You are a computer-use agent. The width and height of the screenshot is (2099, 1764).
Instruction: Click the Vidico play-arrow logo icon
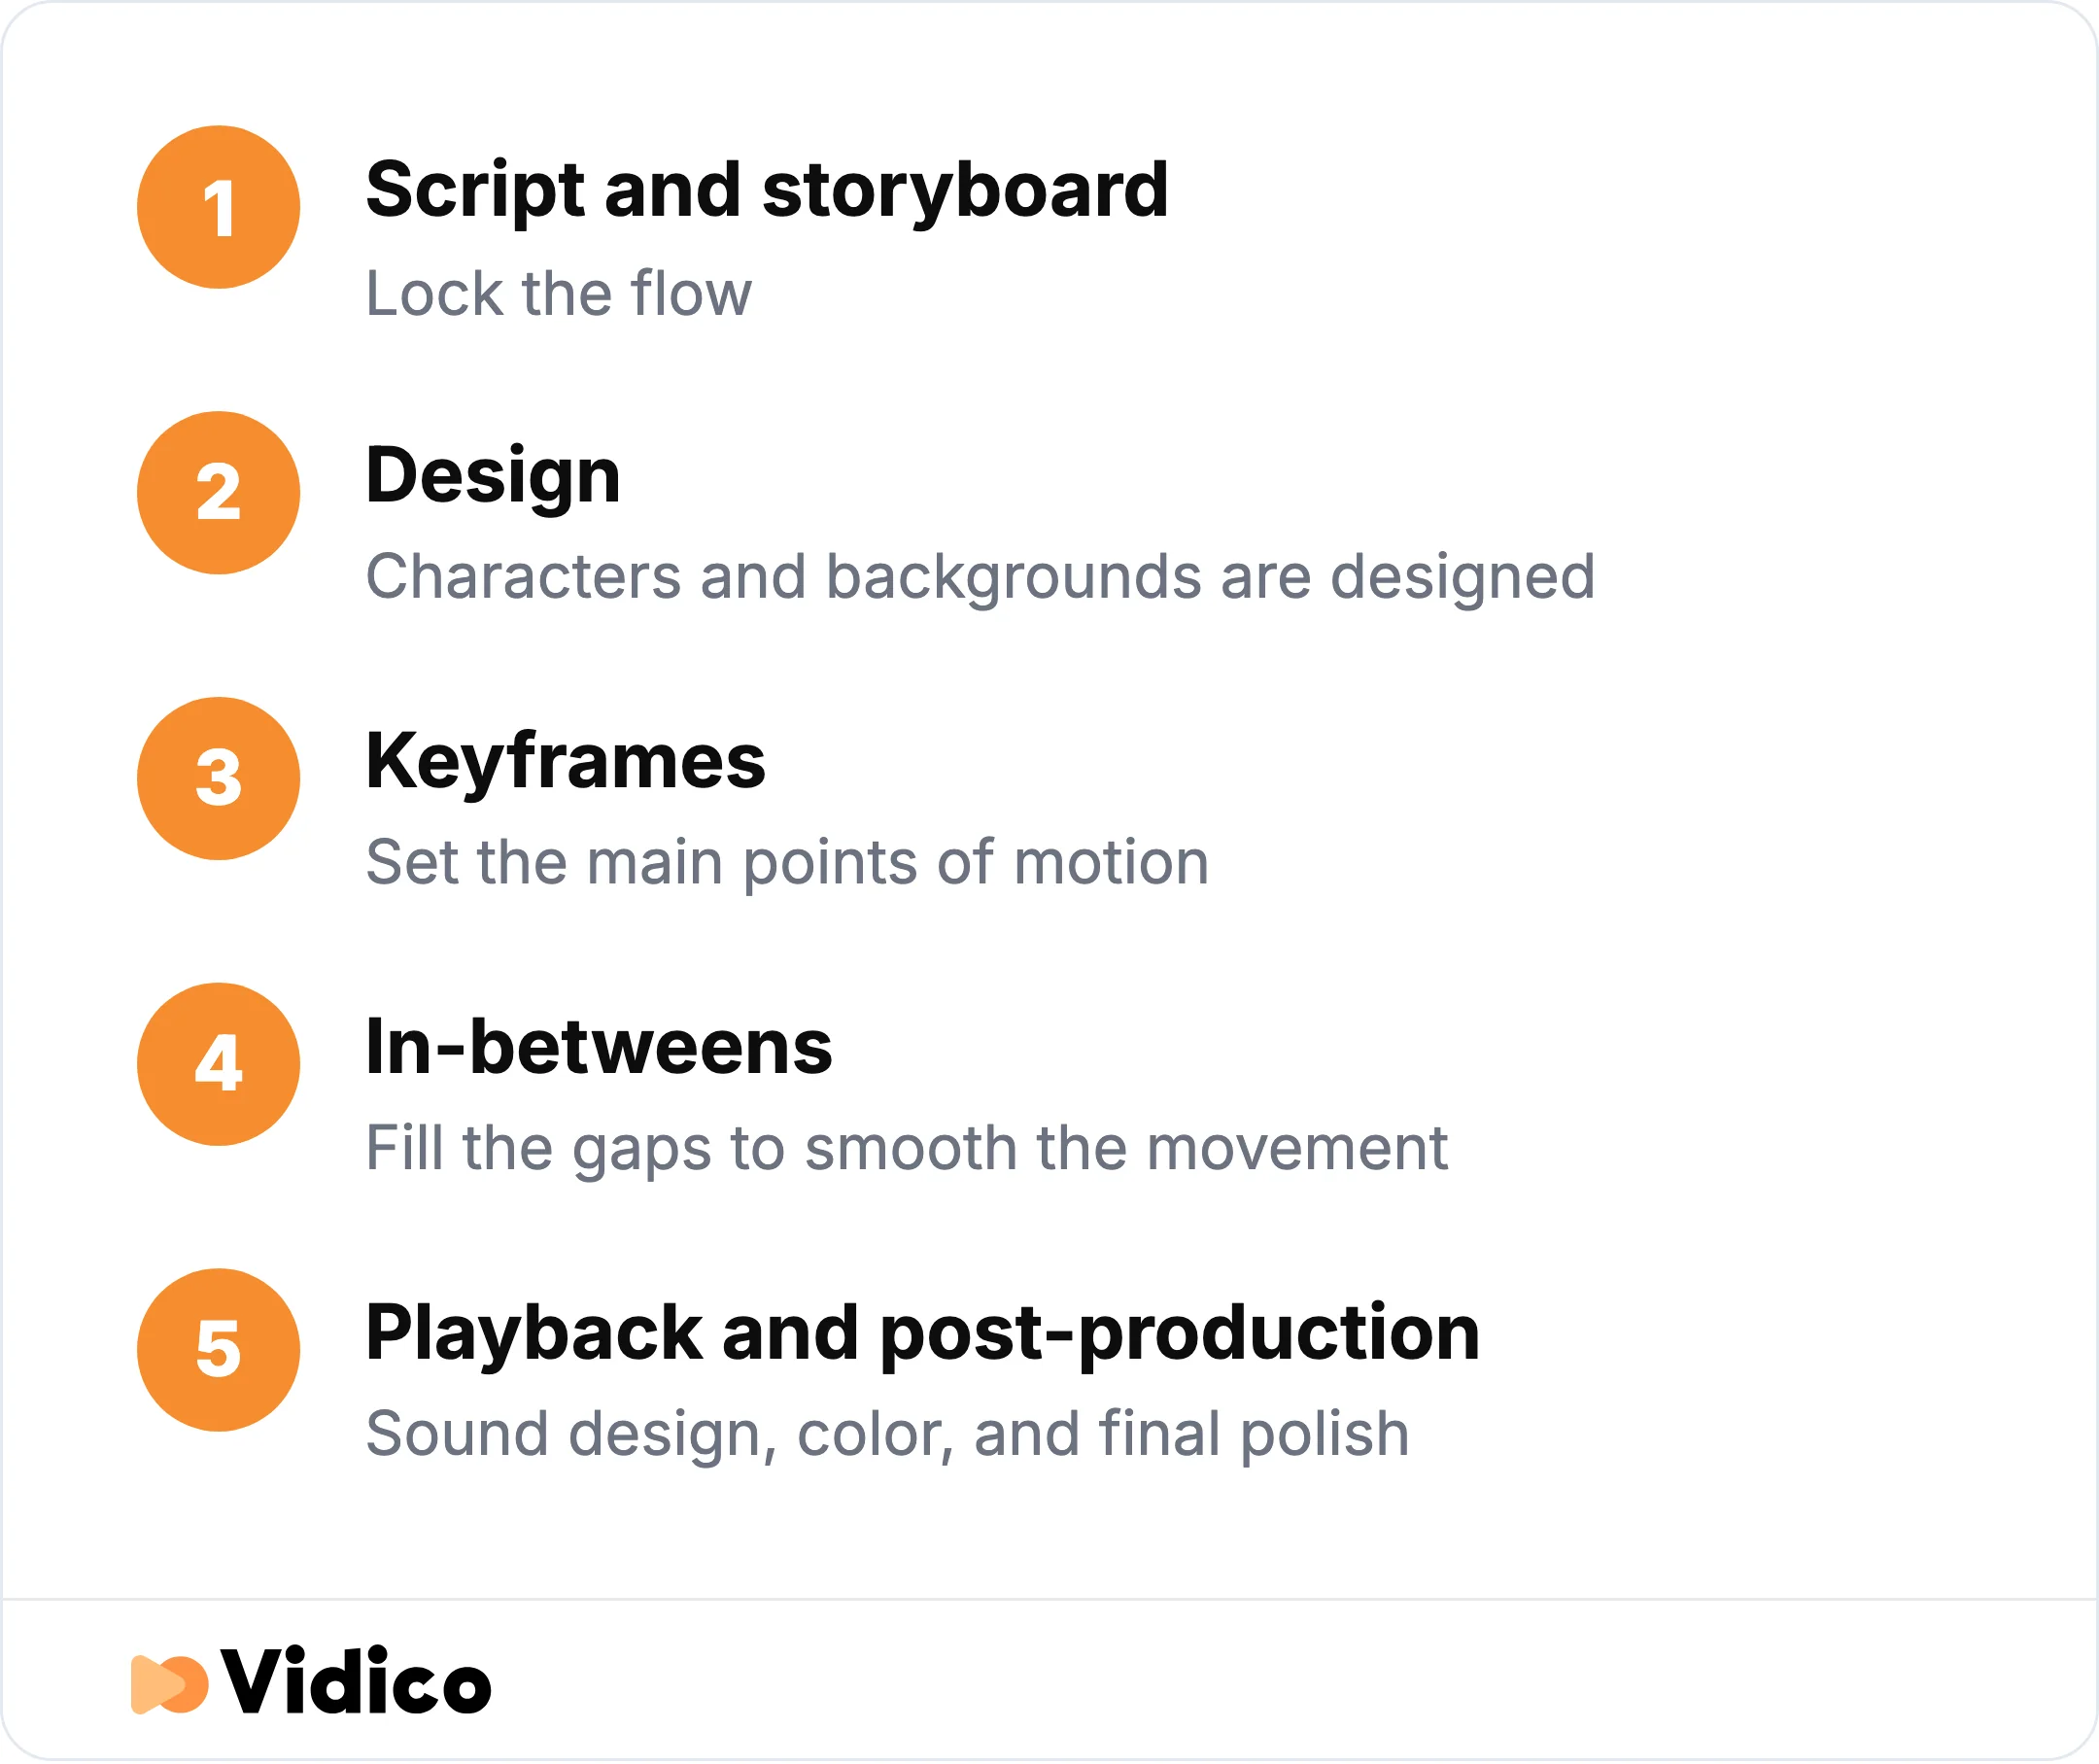coord(169,1685)
